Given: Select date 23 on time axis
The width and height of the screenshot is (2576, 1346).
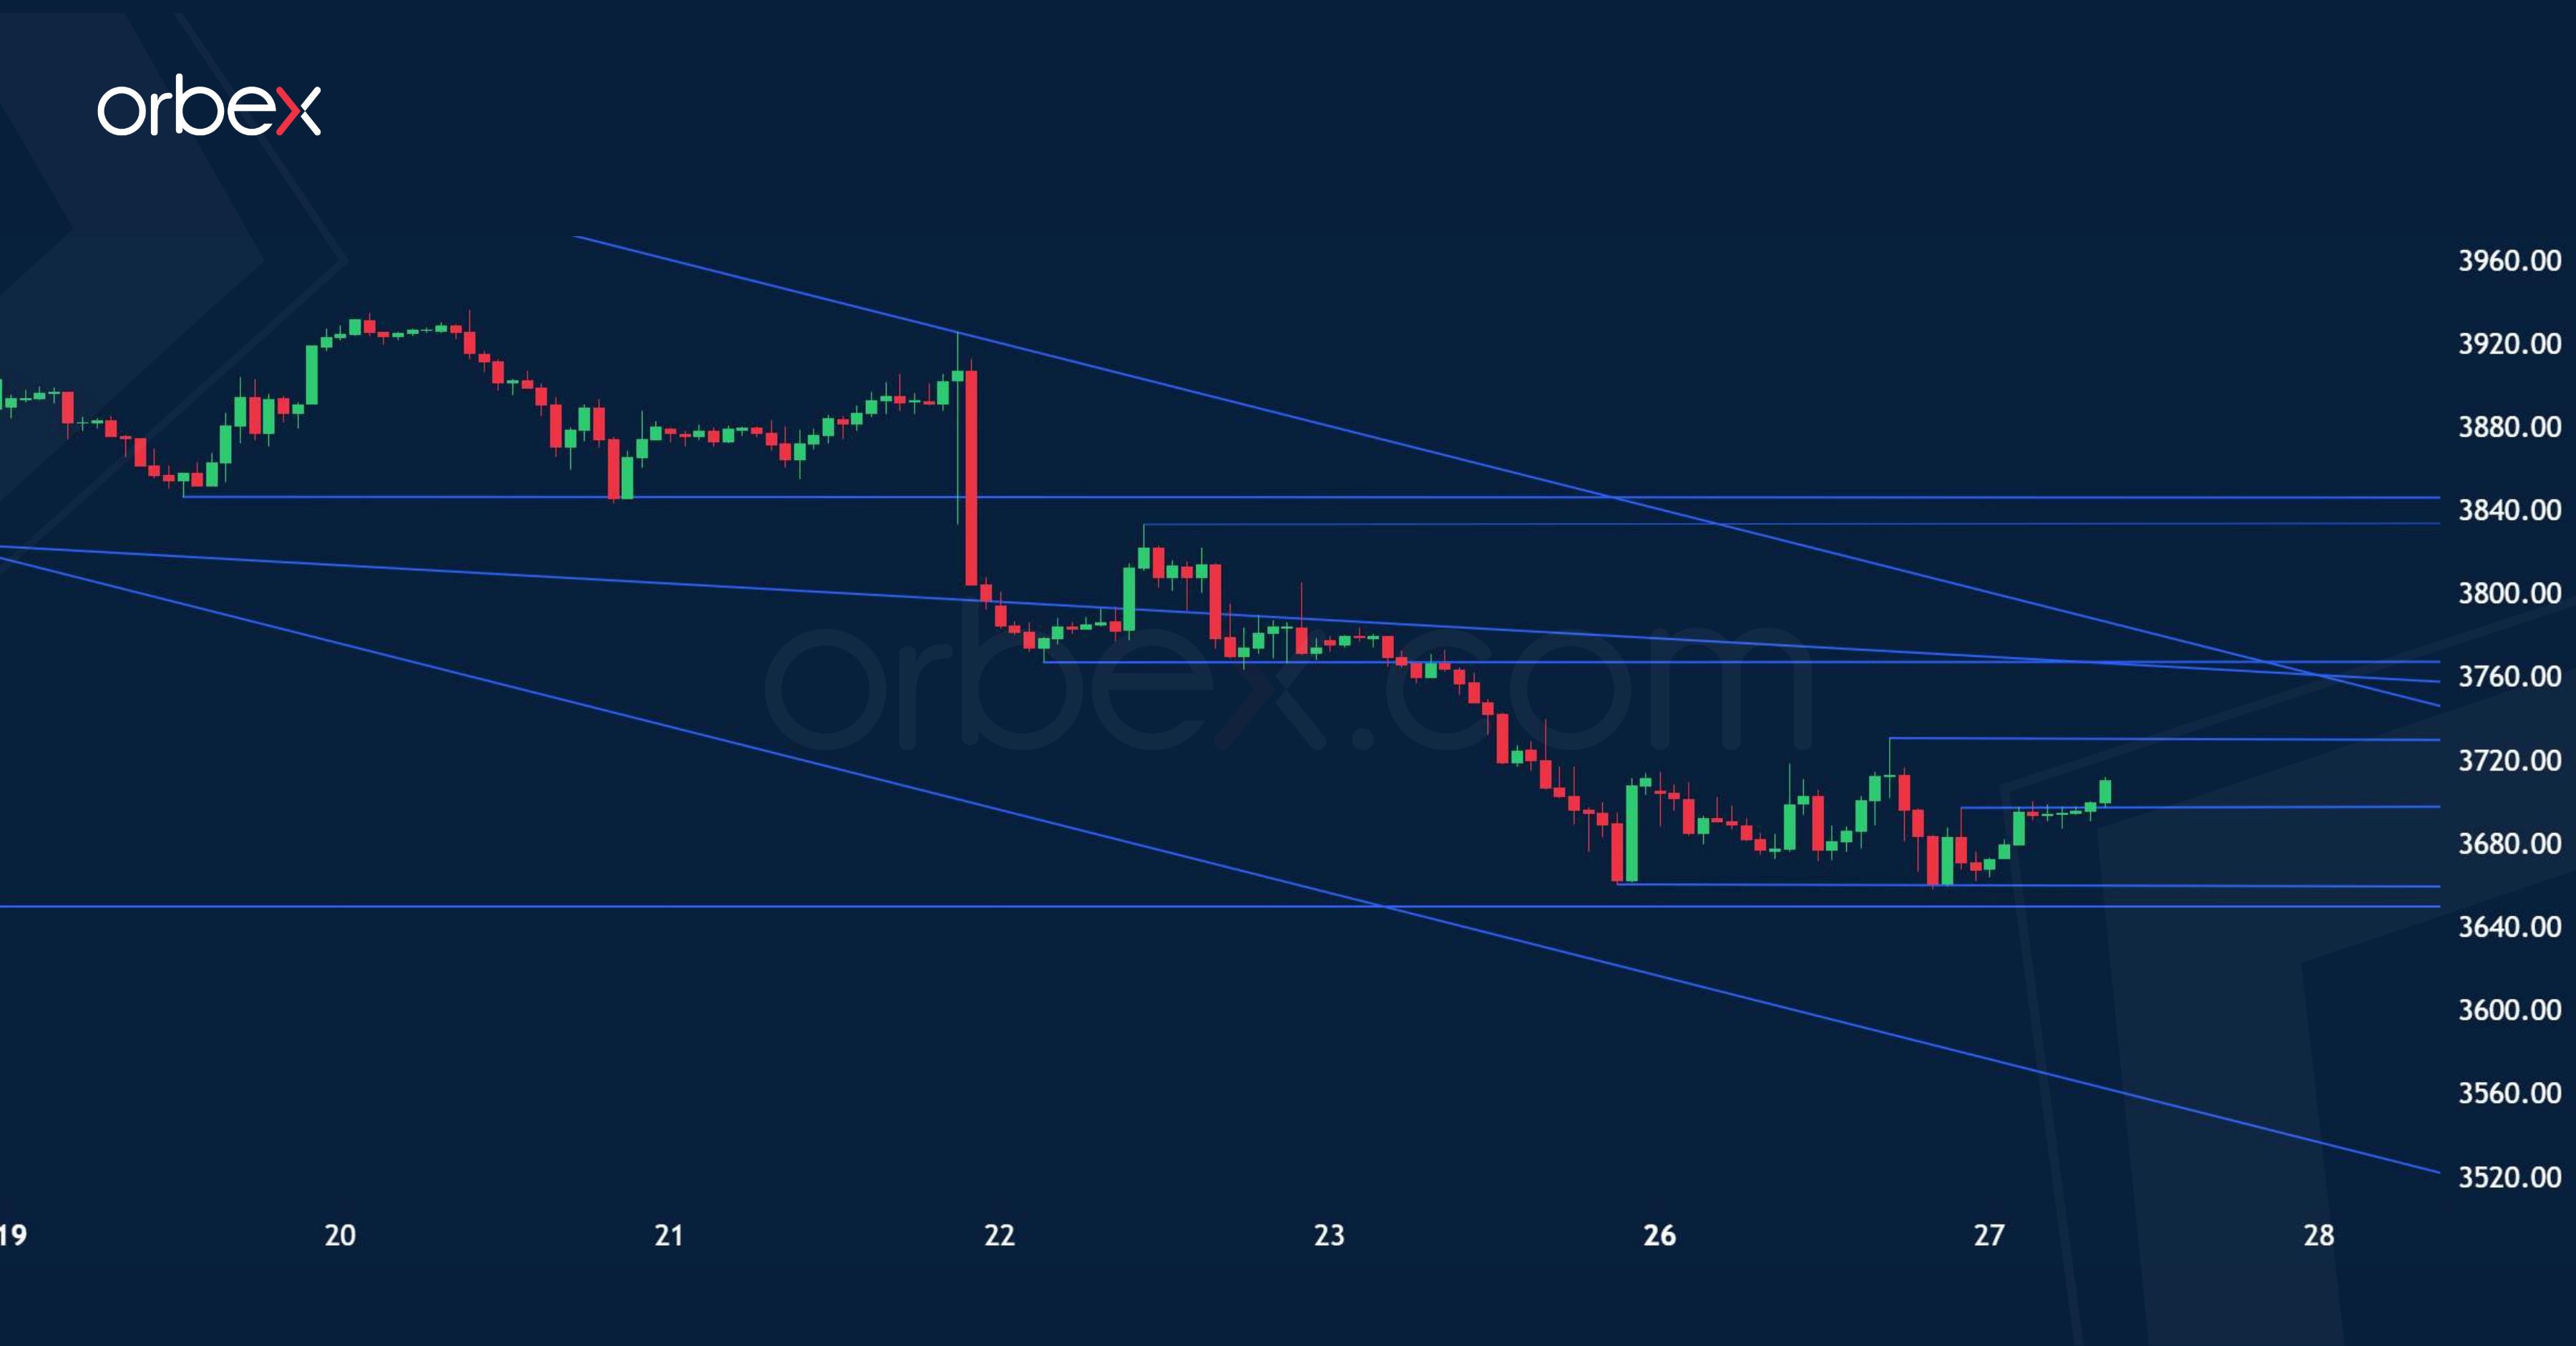Looking at the screenshot, I should 1329,1235.
